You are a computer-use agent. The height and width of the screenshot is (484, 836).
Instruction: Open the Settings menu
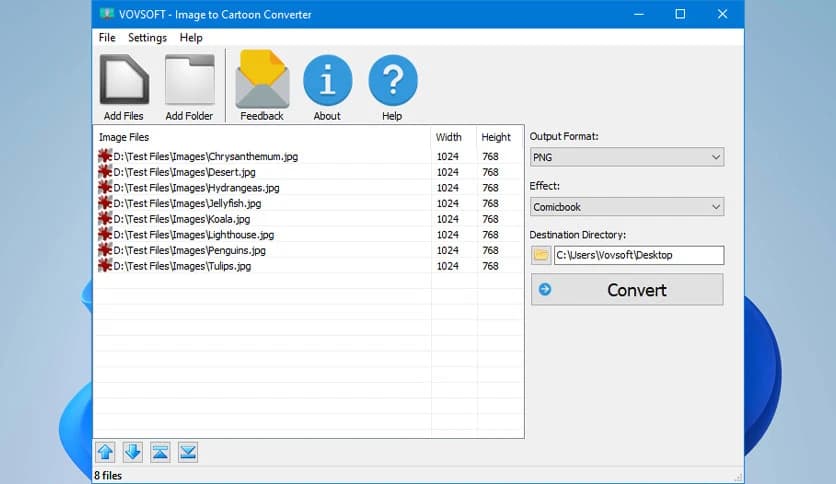(x=147, y=38)
